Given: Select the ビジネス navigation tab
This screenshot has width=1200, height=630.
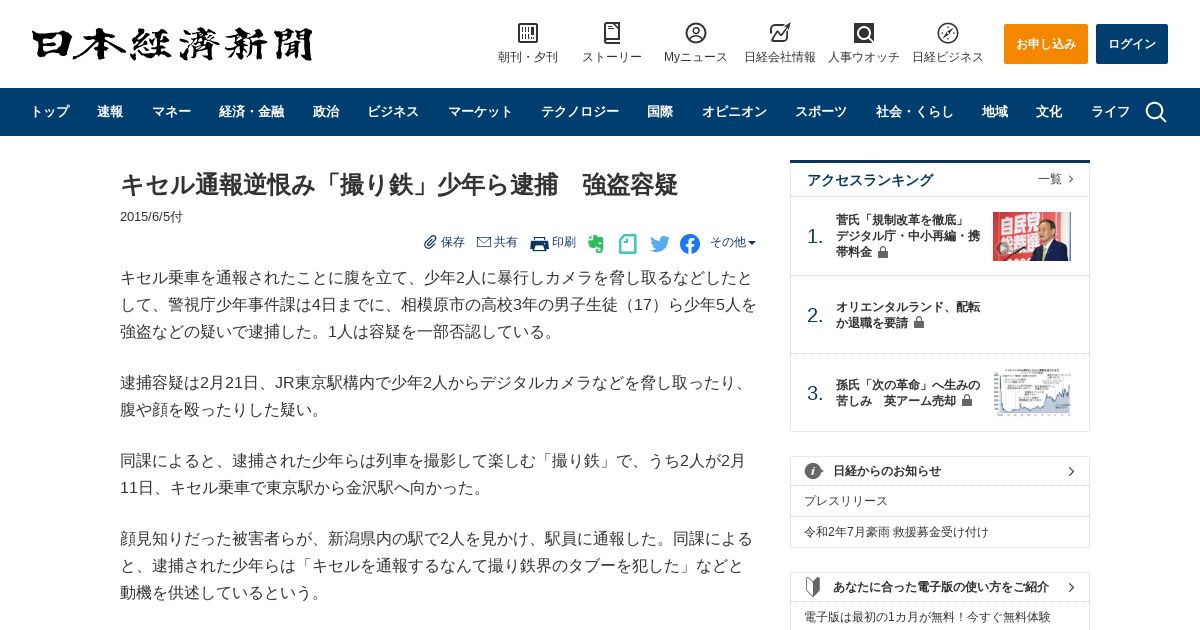Looking at the screenshot, I should pos(393,112).
